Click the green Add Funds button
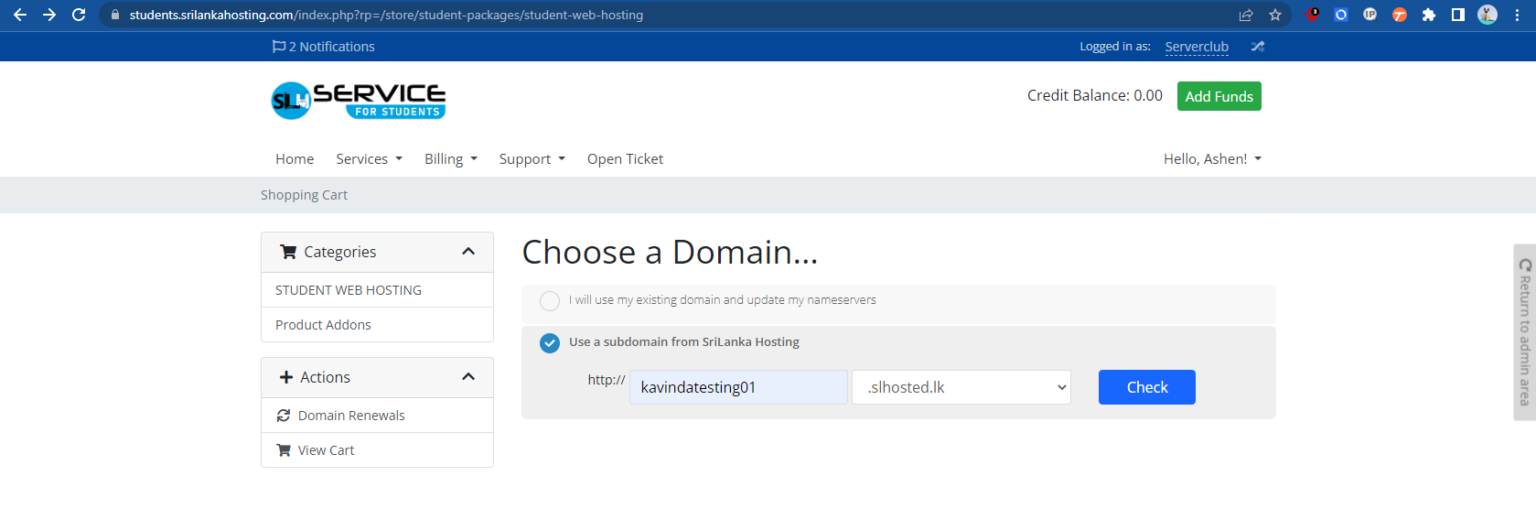 tap(1218, 96)
